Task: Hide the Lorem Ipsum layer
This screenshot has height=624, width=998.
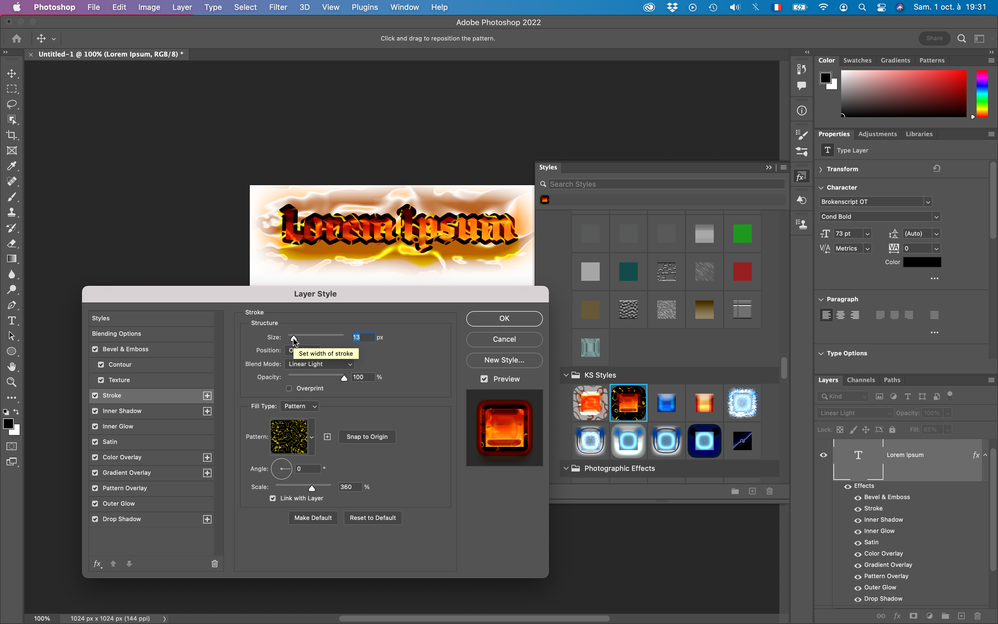Action: click(x=824, y=455)
